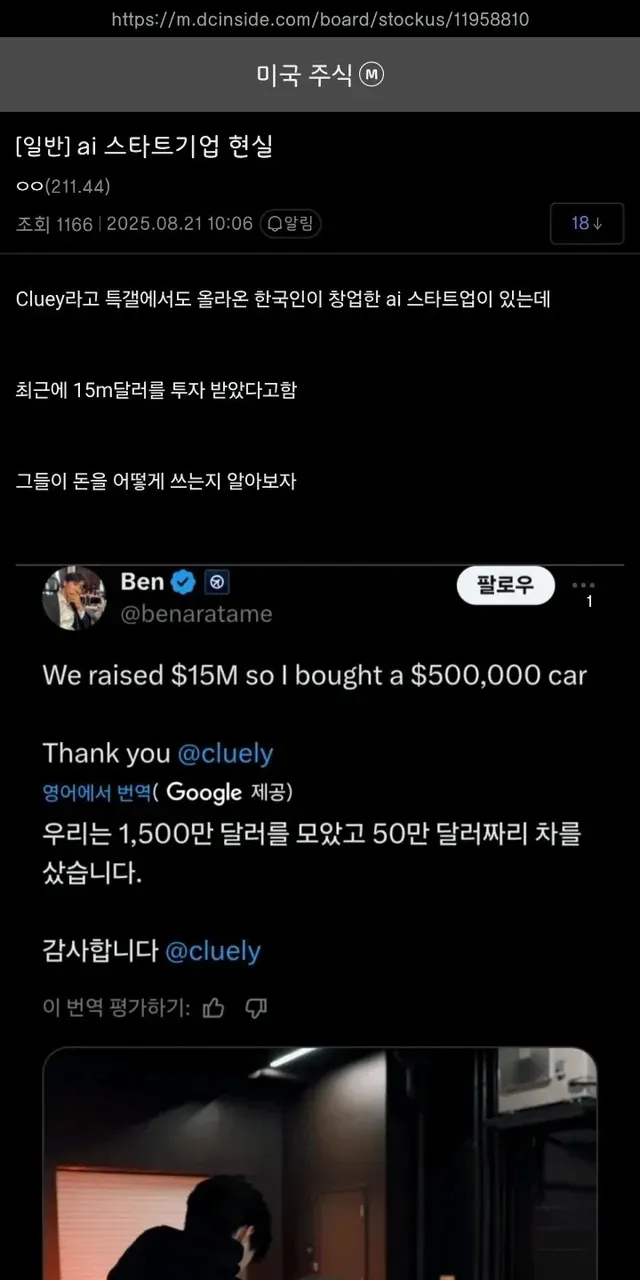Rate the translation with thumbs down

point(256,1006)
